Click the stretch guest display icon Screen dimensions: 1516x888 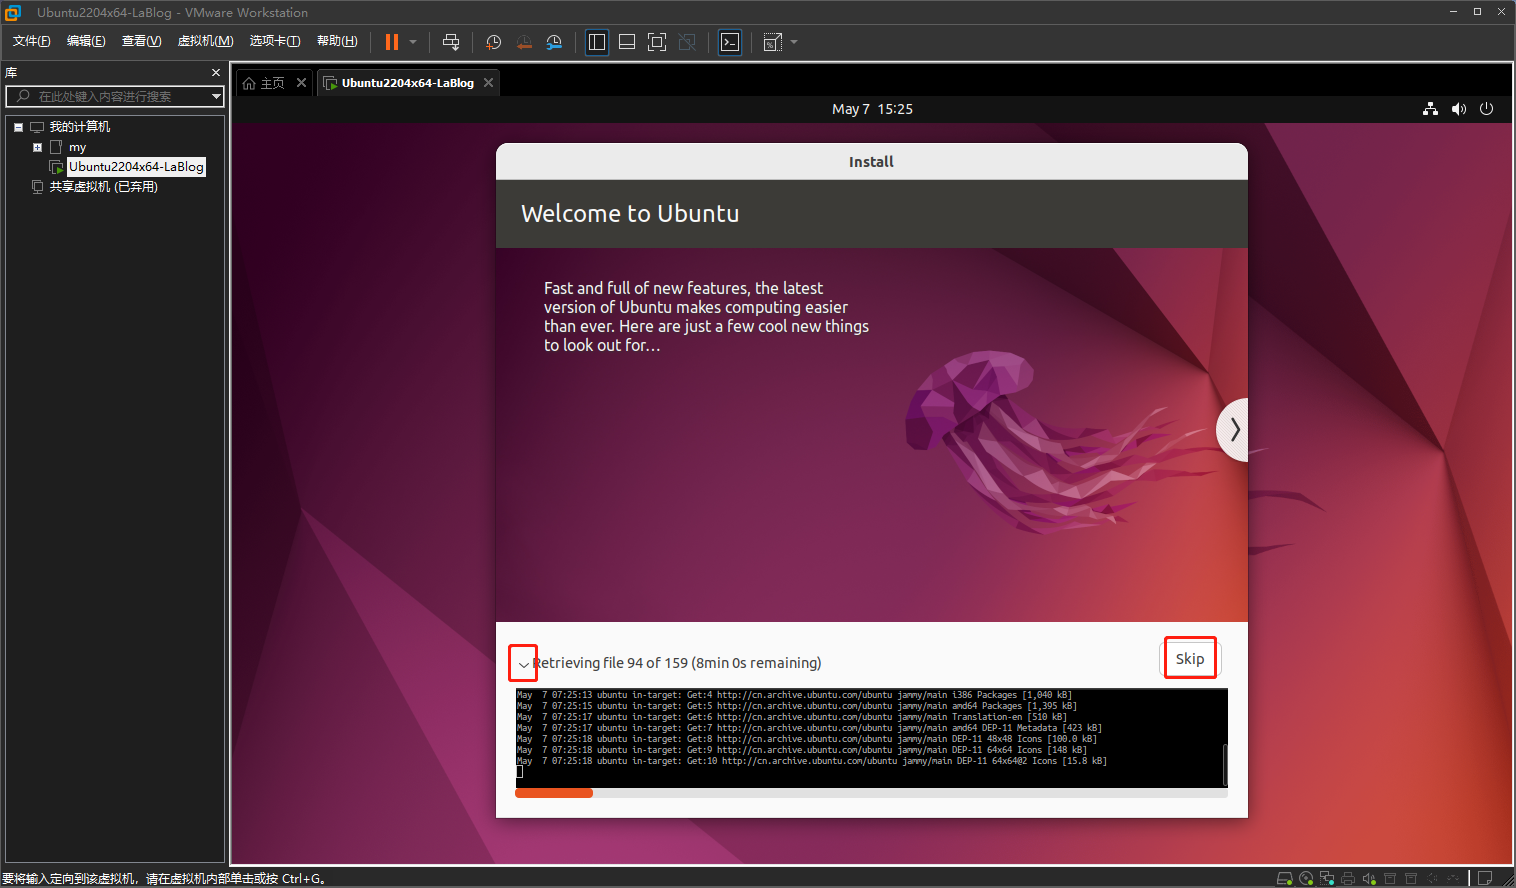click(x=773, y=42)
